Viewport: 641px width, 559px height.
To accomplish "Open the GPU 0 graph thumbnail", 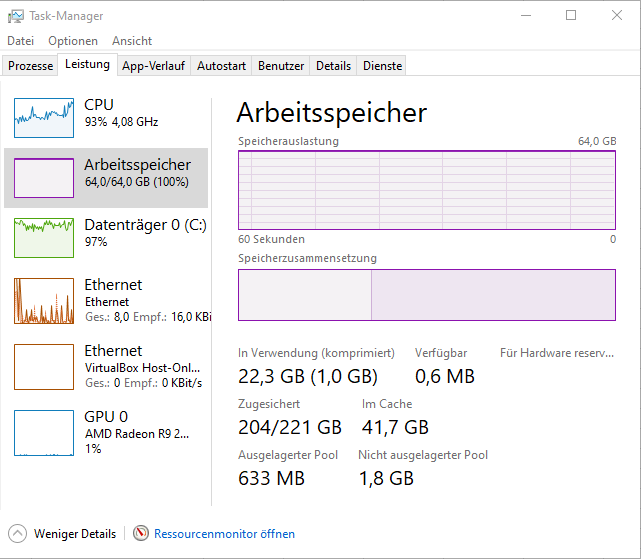I will 44,433.
